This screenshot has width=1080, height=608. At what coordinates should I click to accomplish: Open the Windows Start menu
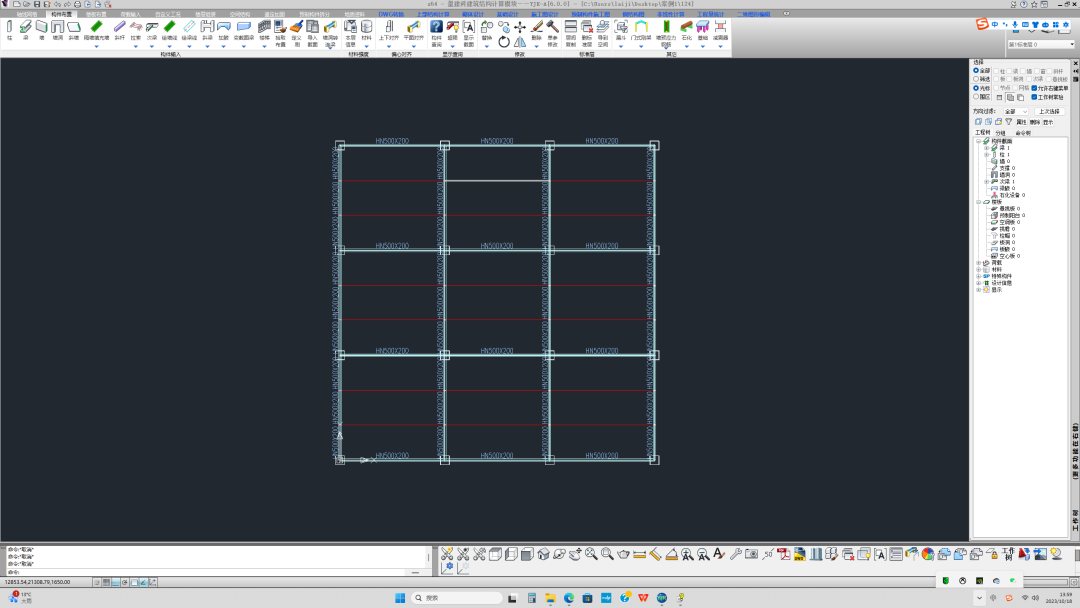tap(400, 598)
